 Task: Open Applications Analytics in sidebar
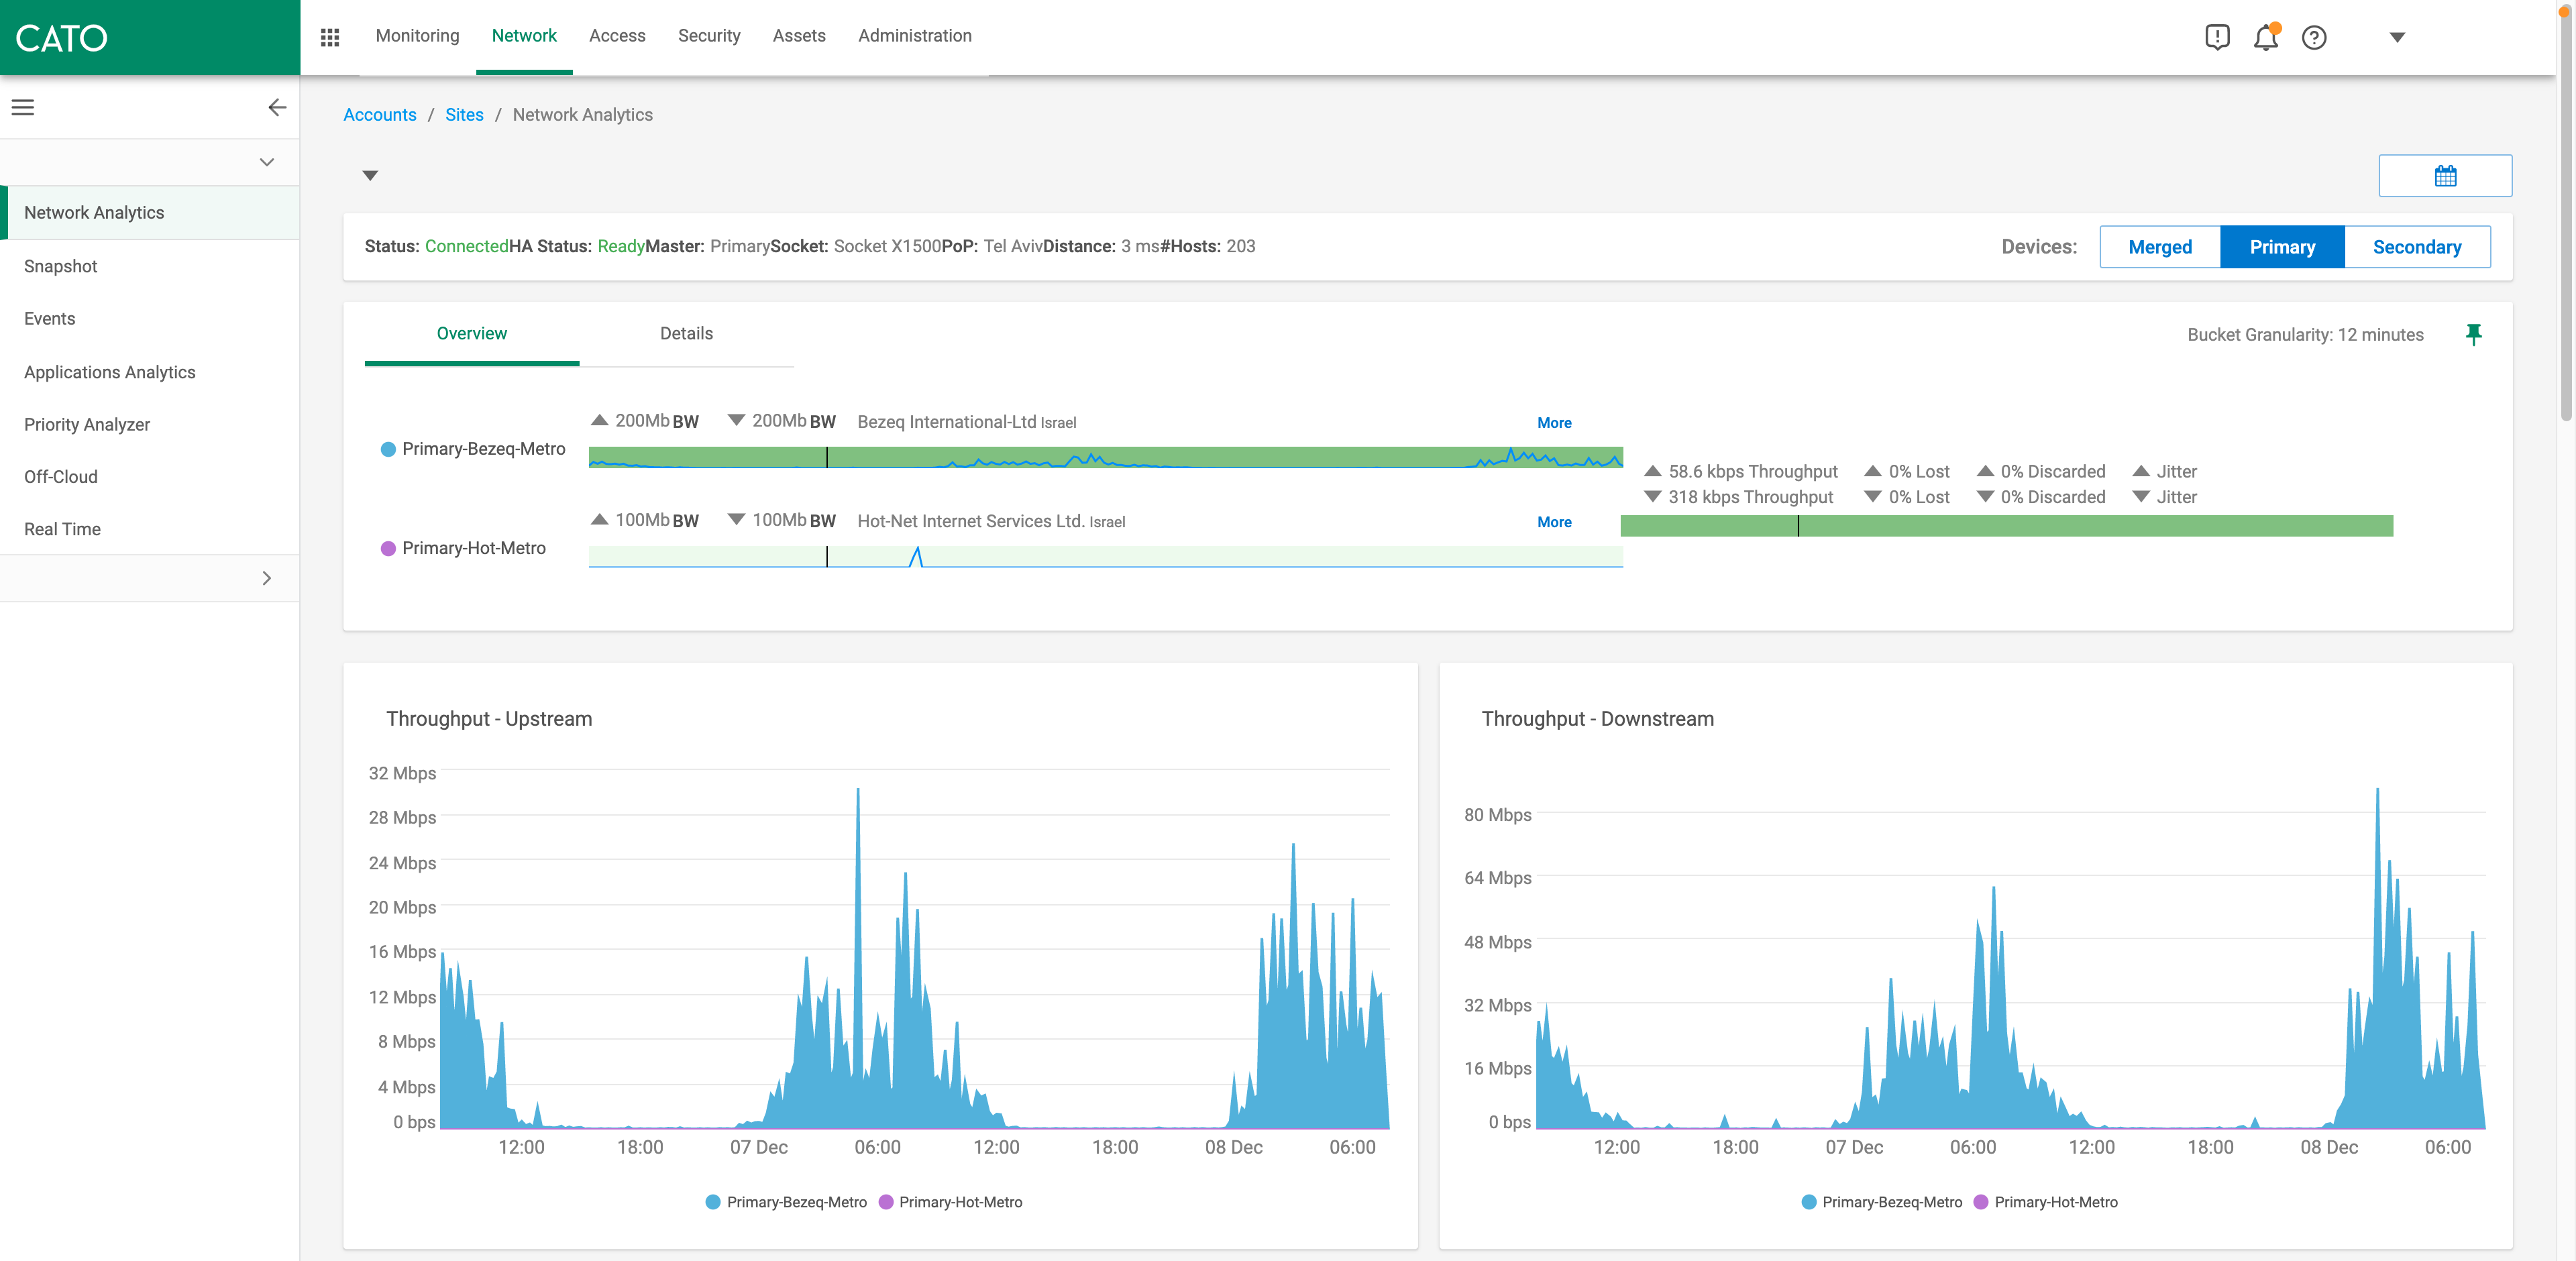pyautogui.click(x=110, y=372)
